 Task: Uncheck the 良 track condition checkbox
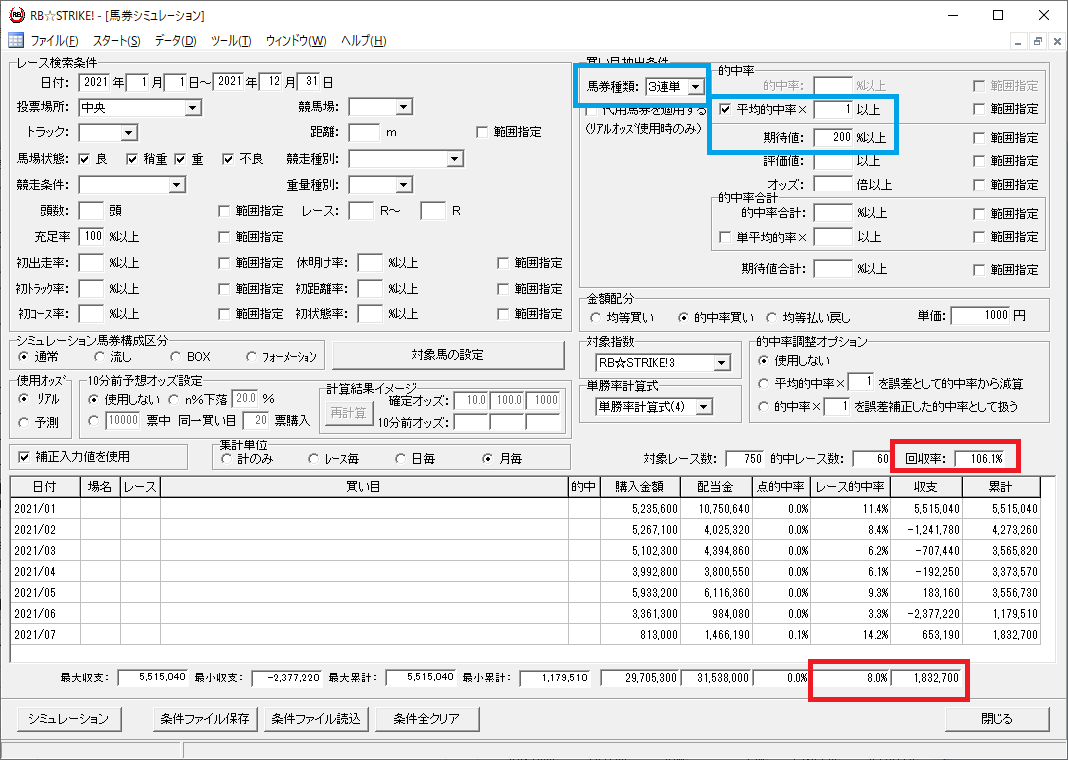click(84, 159)
